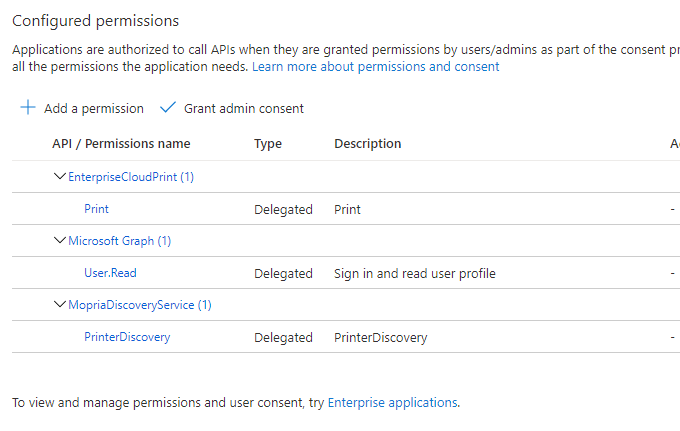Collapse the Microsoft Graph group chevron
The height and width of the screenshot is (431, 680).
coord(60,241)
